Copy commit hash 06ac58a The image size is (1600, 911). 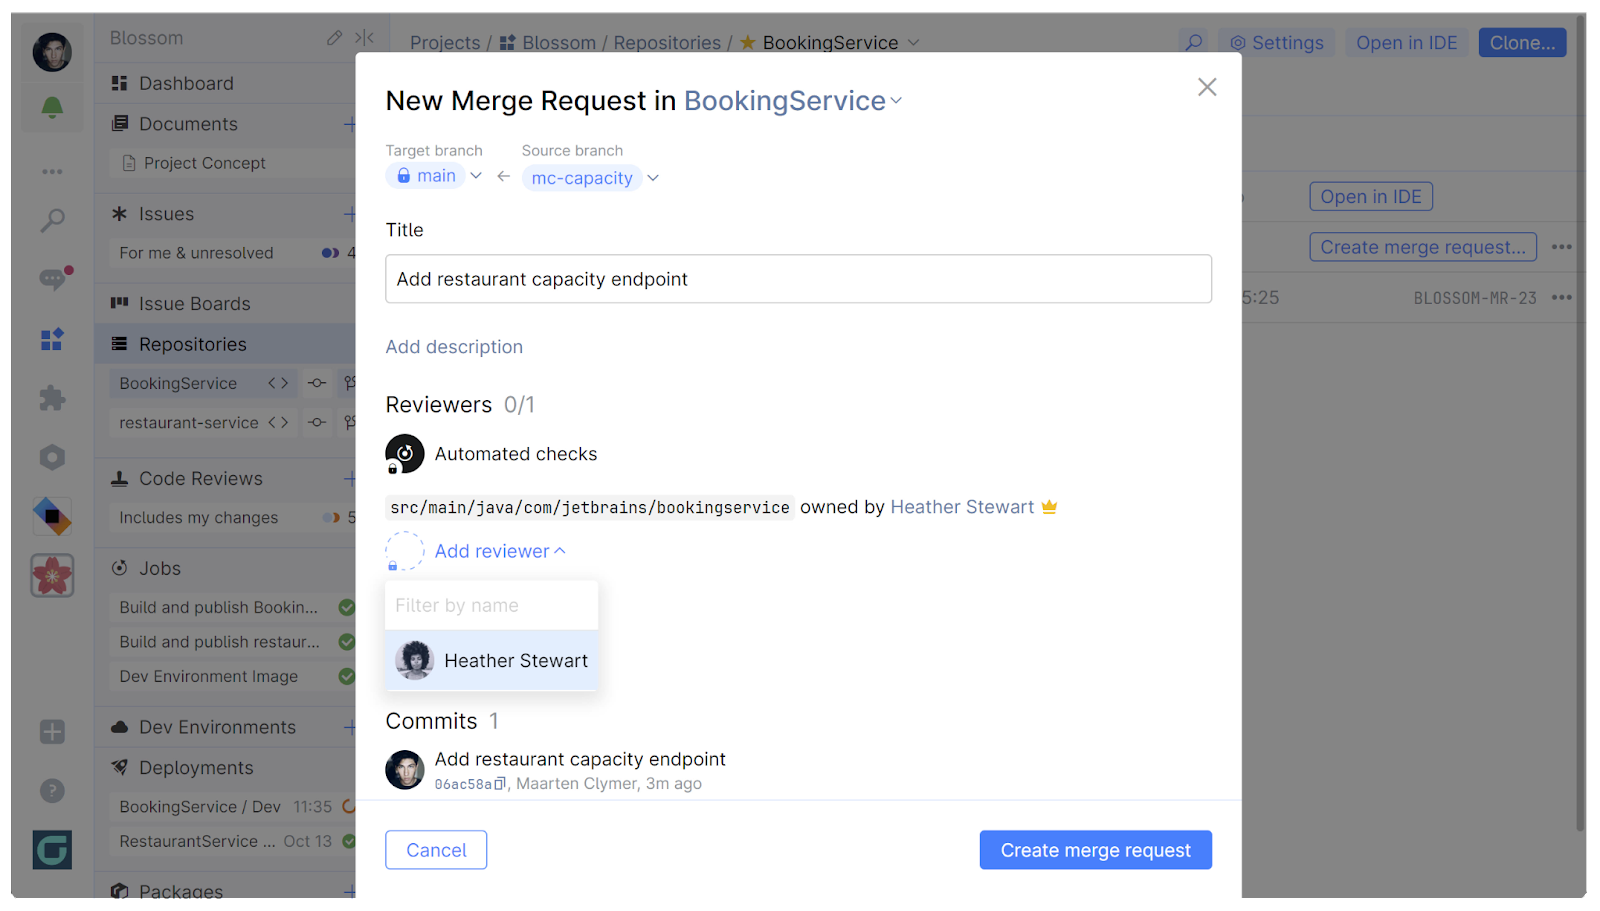pyautogui.click(x=500, y=784)
